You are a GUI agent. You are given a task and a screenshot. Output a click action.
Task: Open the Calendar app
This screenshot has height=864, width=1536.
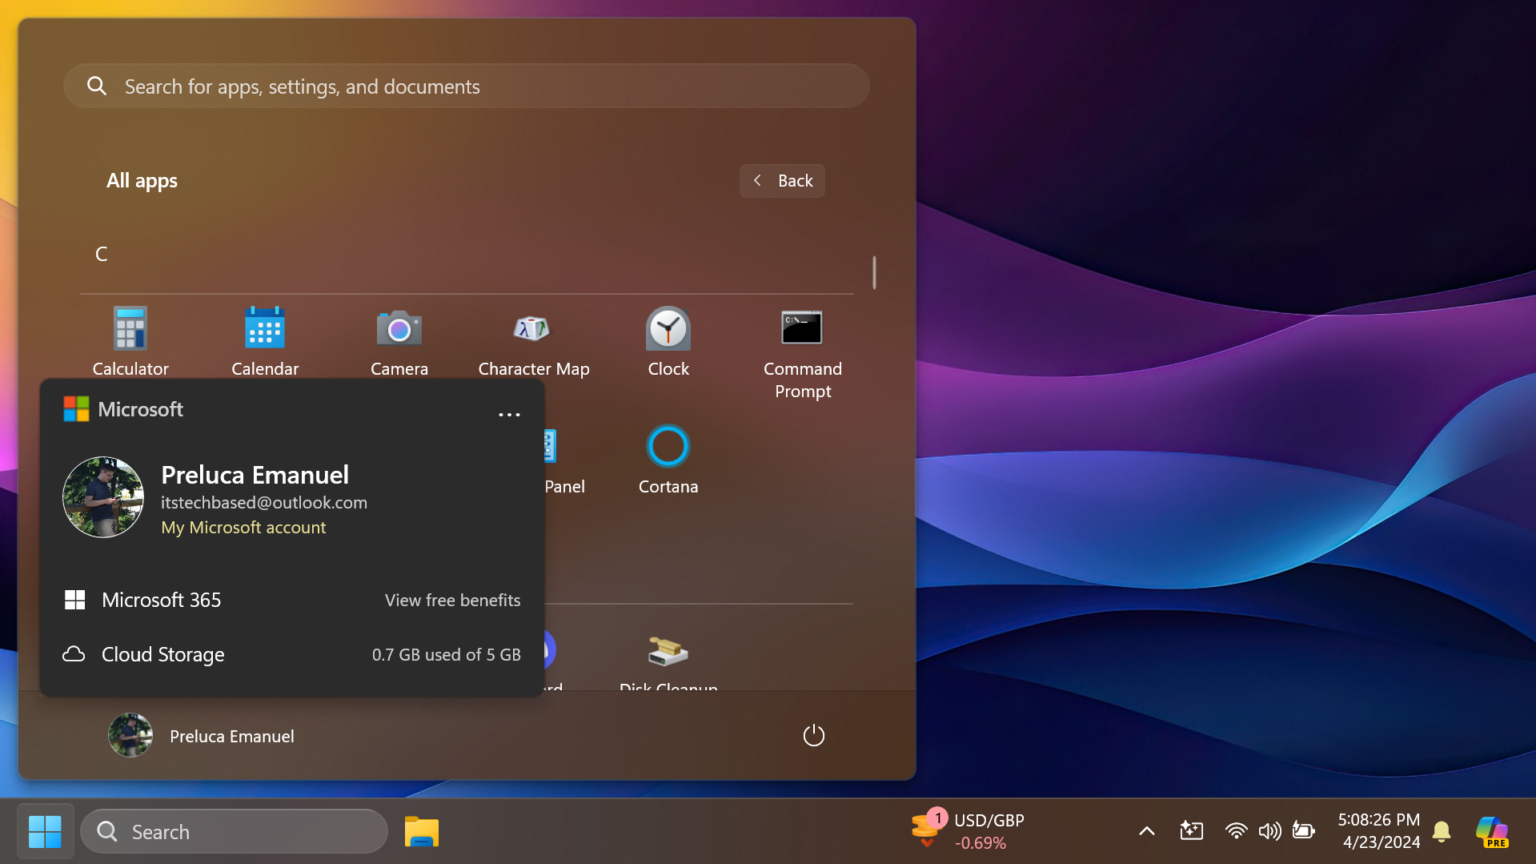point(264,340)
